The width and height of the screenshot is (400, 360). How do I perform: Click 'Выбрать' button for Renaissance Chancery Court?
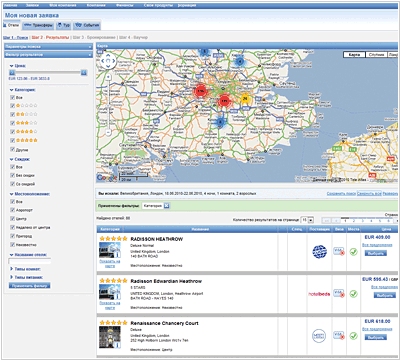point(376,337)
